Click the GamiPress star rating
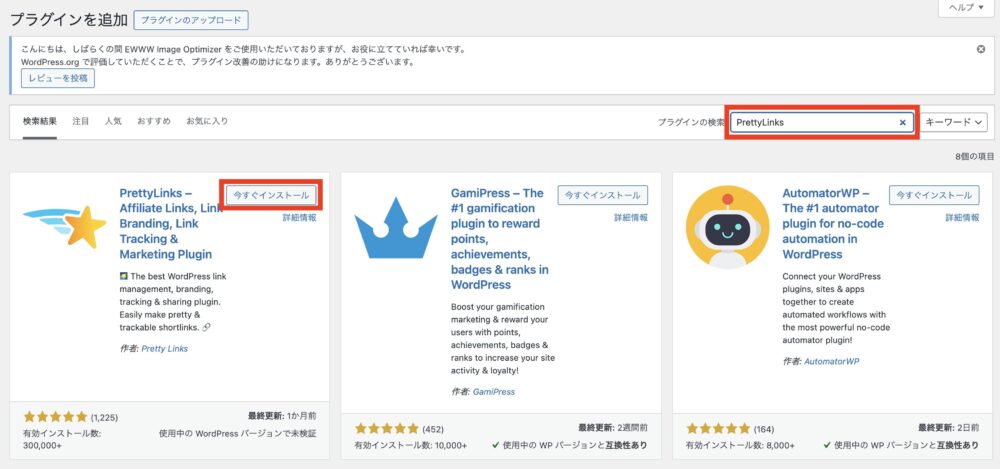 pos(386,429)
